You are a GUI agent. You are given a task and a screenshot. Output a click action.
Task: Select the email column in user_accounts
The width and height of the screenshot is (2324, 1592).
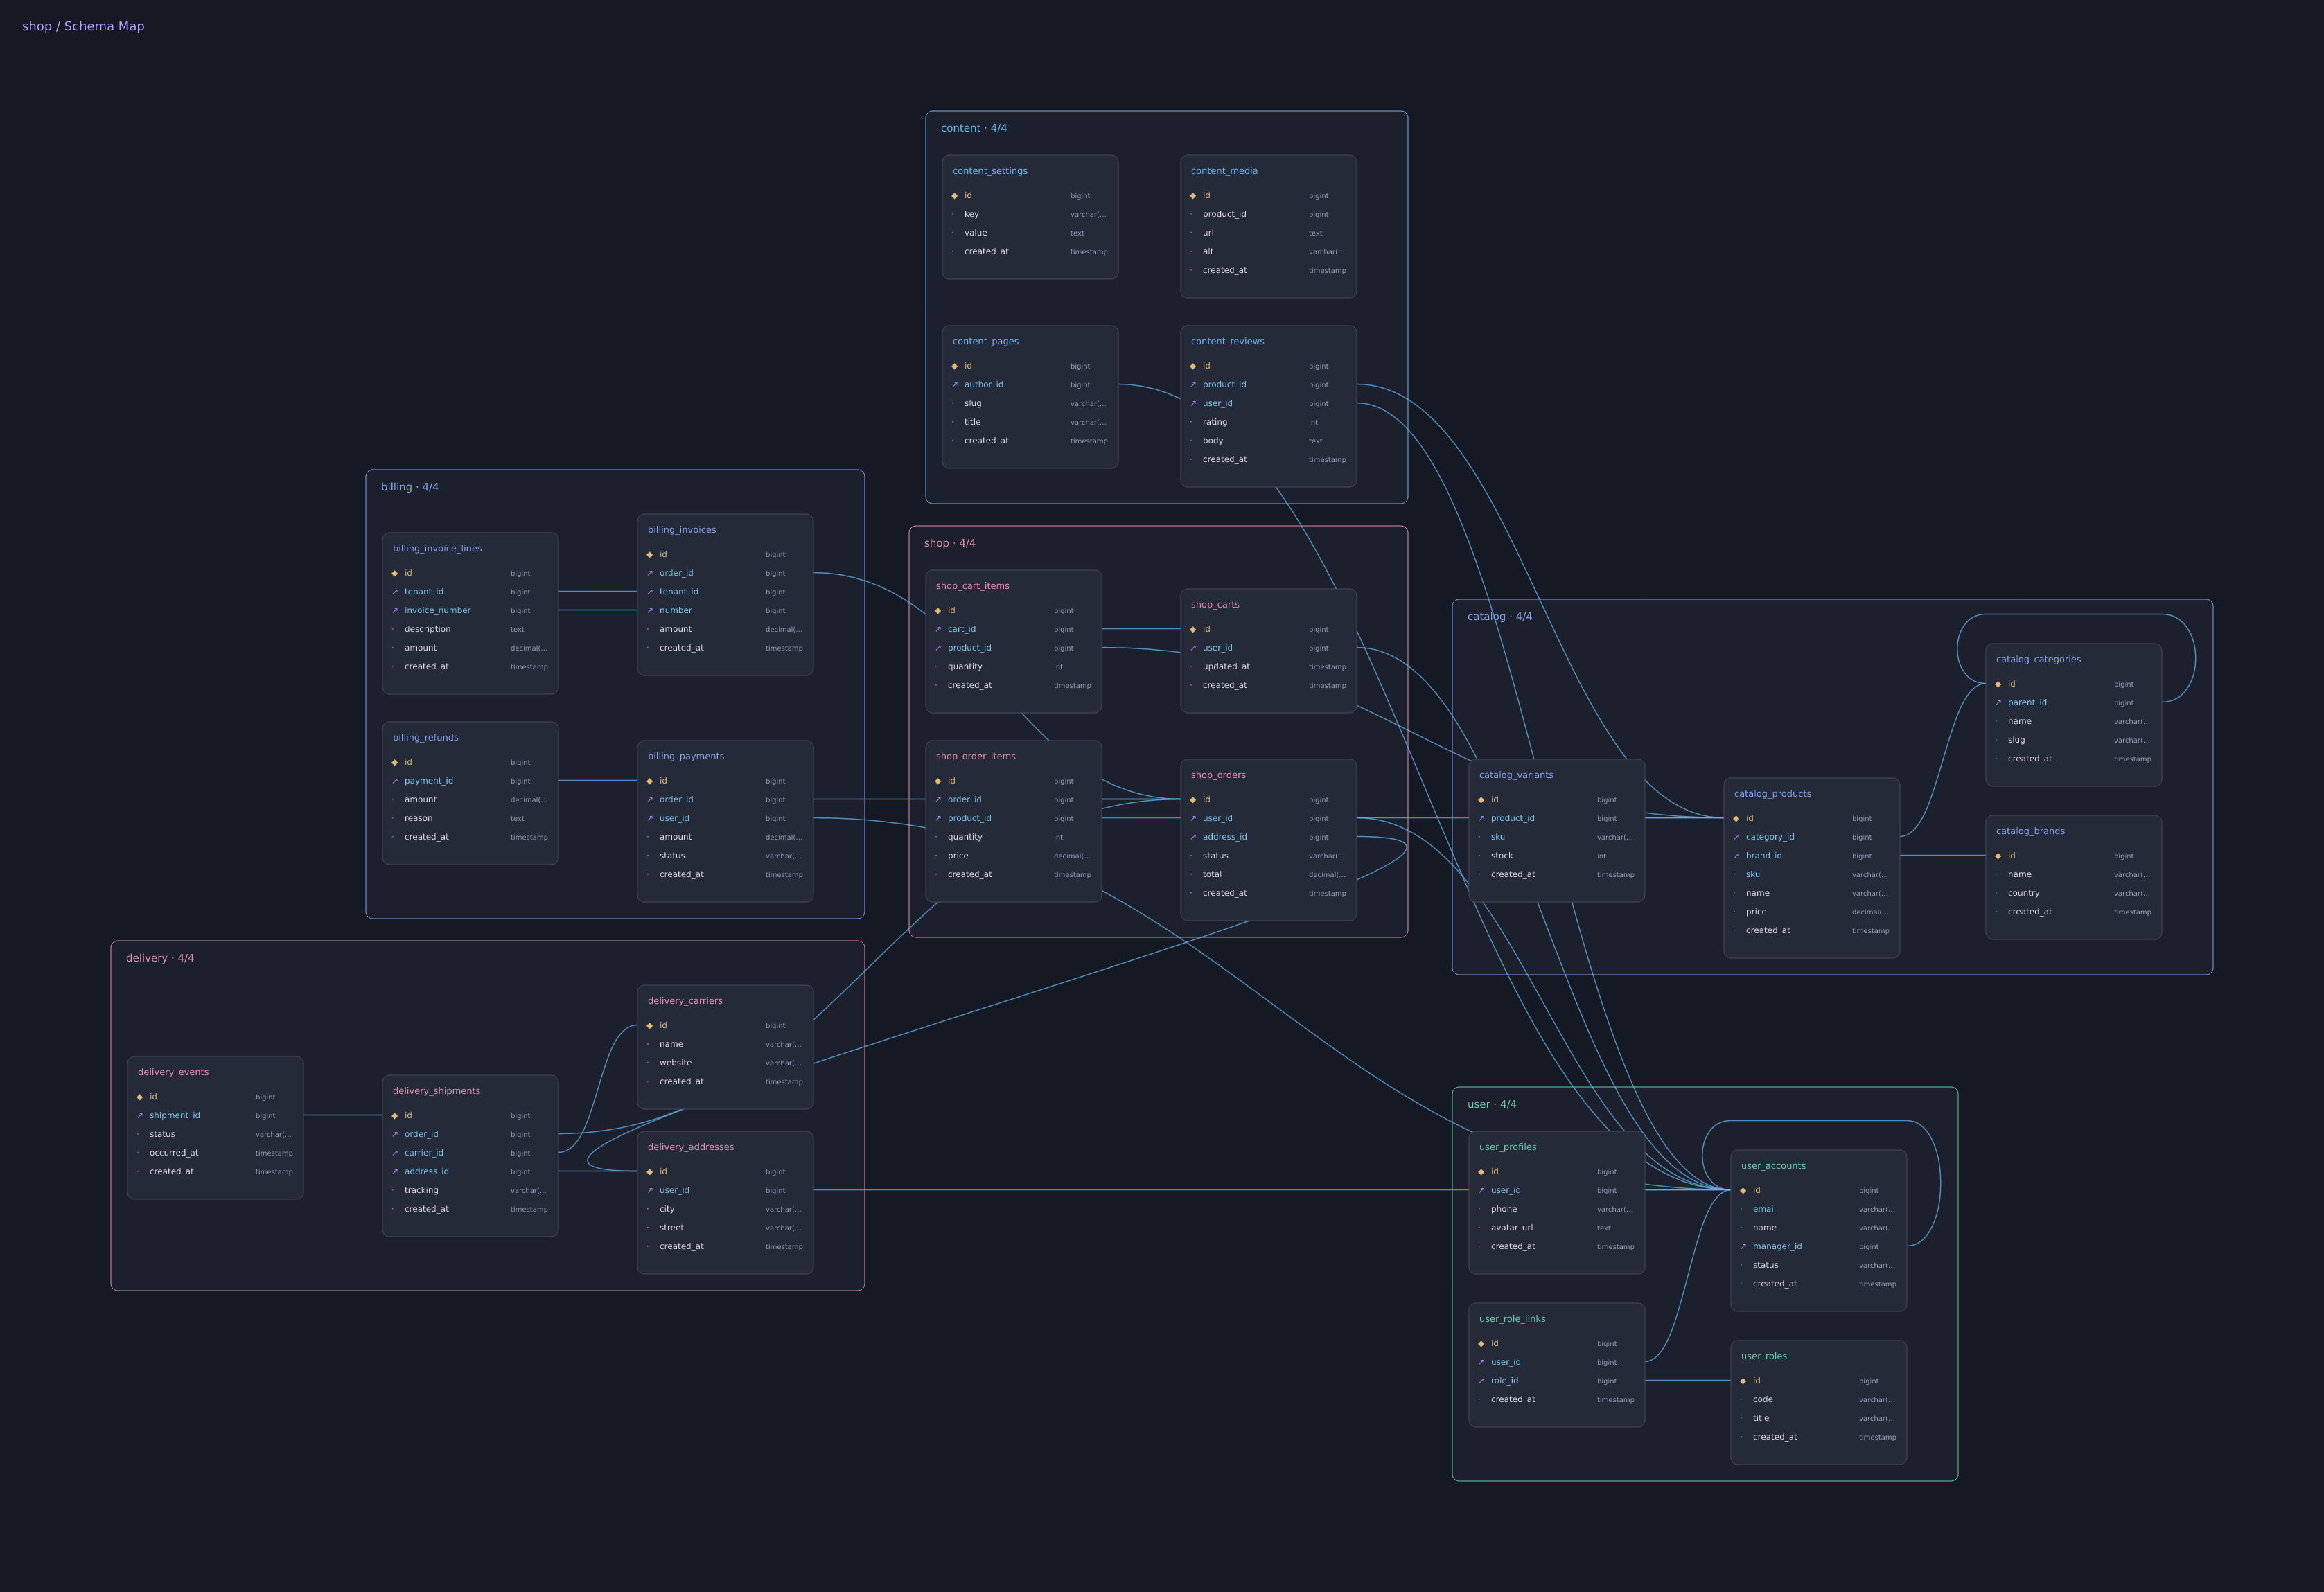tap(1818, 1209)
